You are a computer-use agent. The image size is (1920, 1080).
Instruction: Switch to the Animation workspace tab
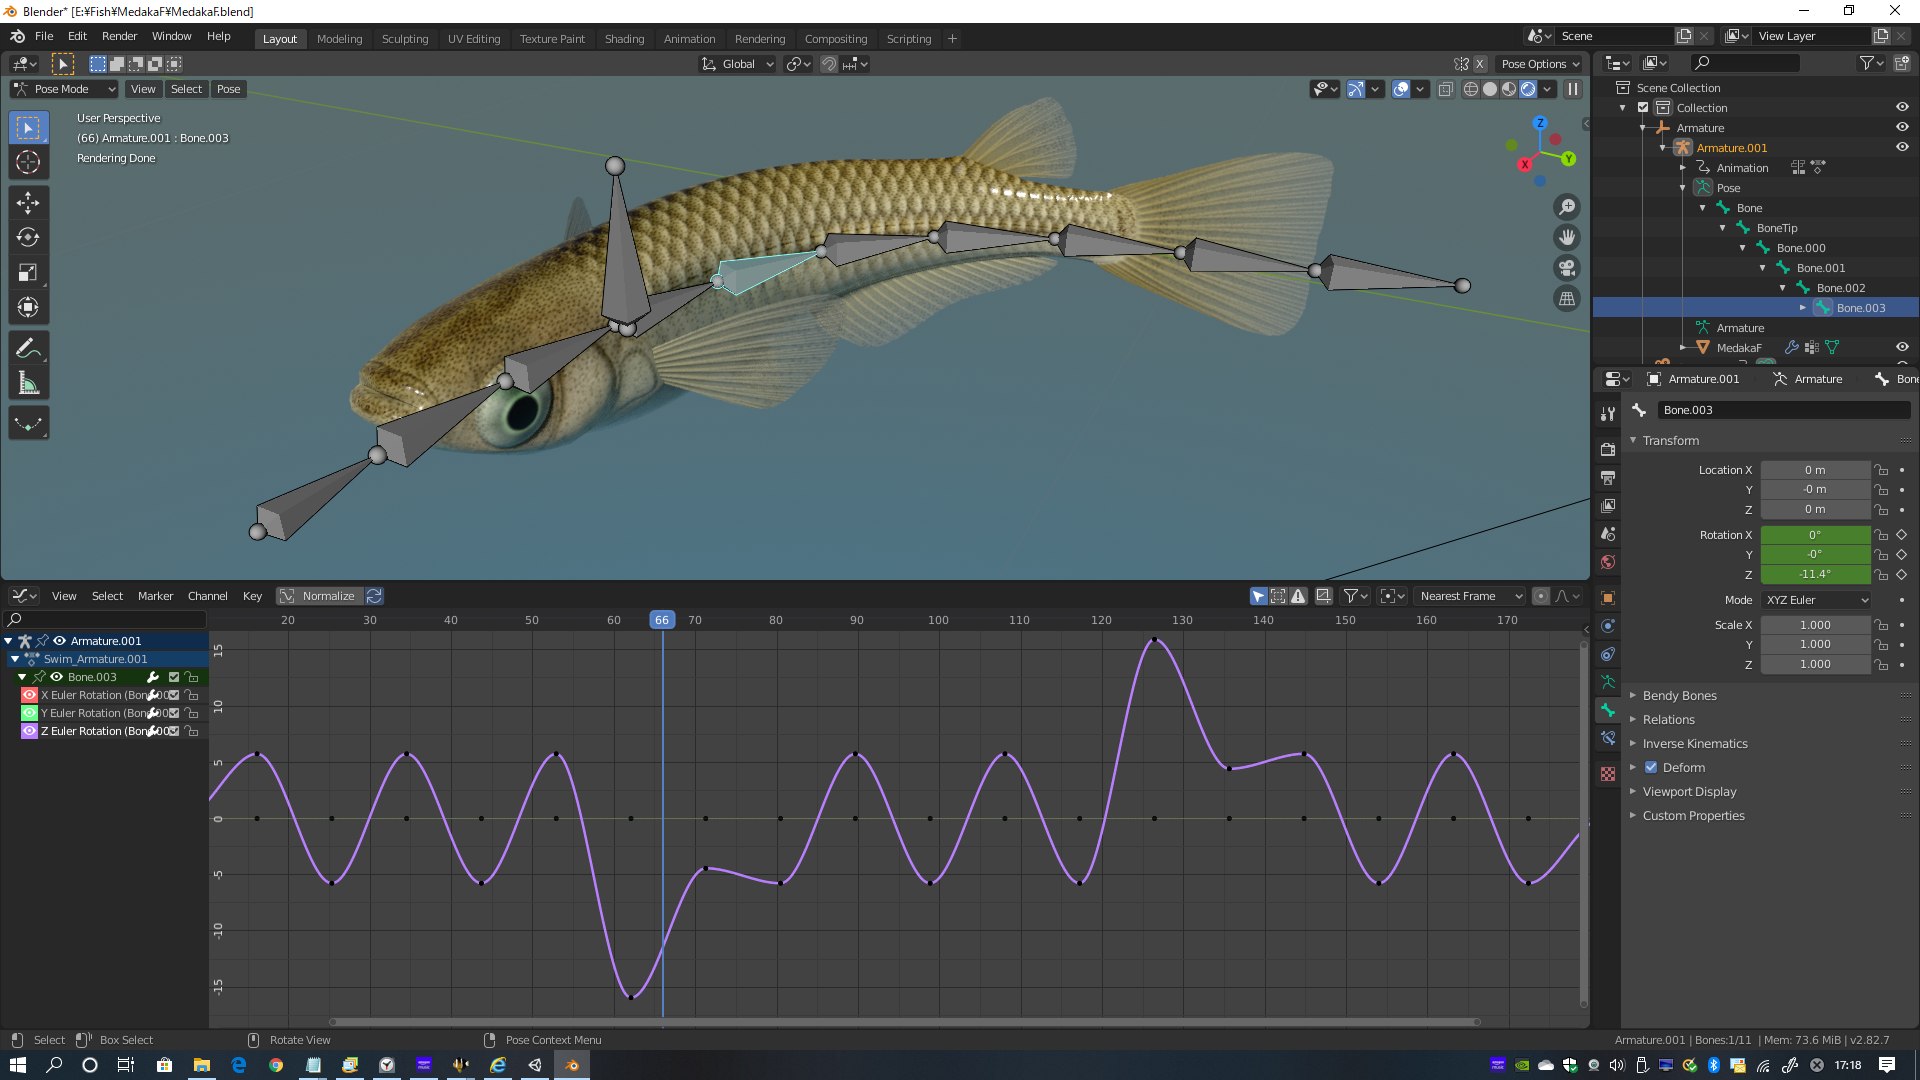[x=689, y=39]
